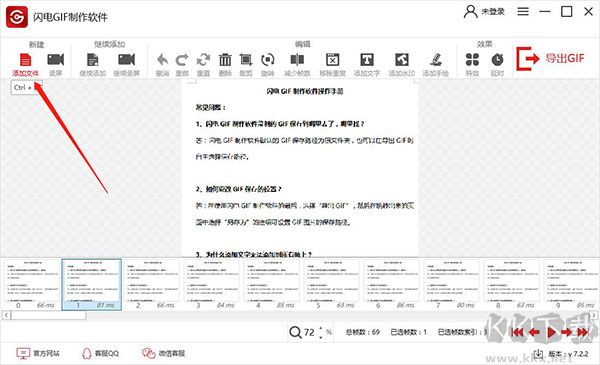Click the left scroll arrow of frame strip

[6, 315]
